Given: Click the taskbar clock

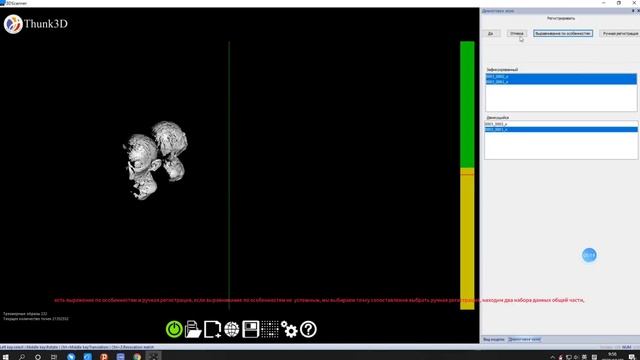Looking at the screenshot, I should [x=612, y=356].
